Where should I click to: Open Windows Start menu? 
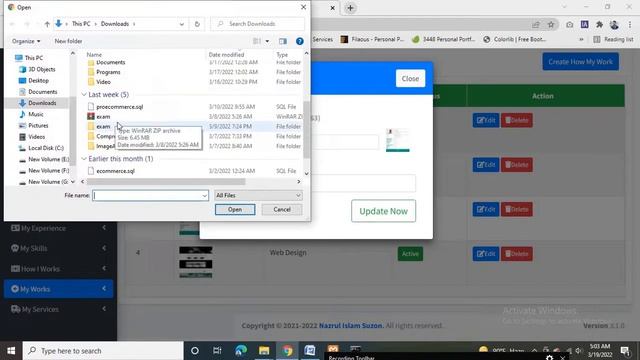tap(11, 351)
